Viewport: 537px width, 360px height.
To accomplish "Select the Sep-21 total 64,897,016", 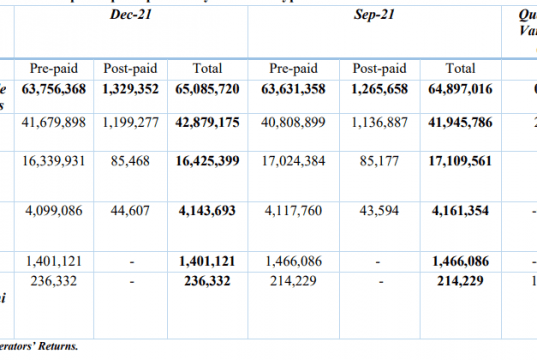I will (461, 89).
